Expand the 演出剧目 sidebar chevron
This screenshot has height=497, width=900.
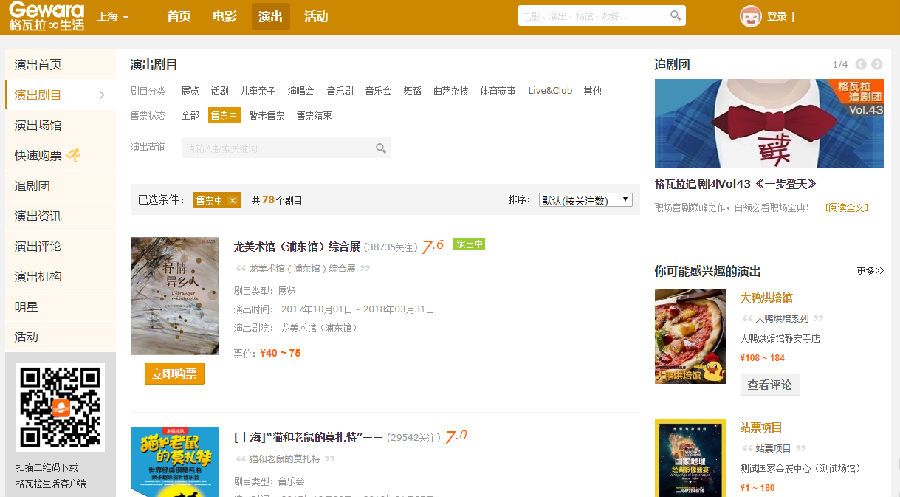[102, 95]
